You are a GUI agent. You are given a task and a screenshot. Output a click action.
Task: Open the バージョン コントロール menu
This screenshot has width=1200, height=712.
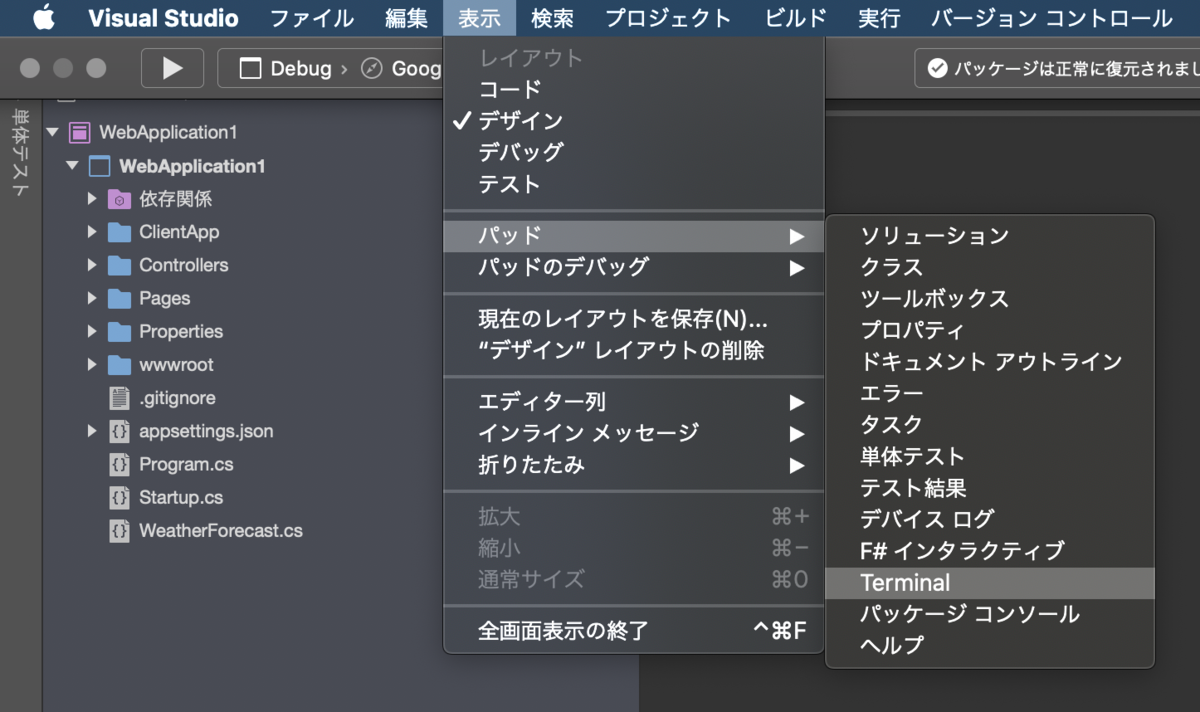click(x=1051, y=18)
